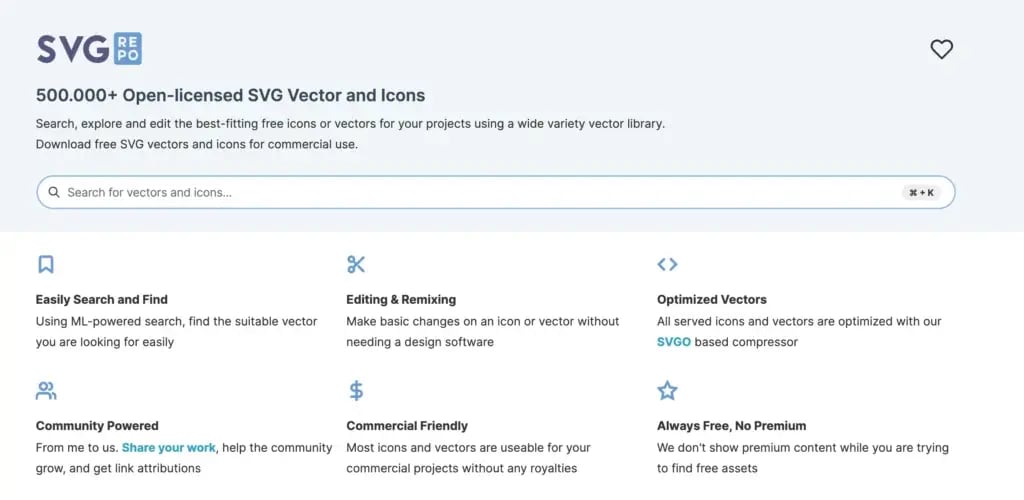Open the SVGO compressor link
This screenshot has width=1024, height=500.
[674, 342]
